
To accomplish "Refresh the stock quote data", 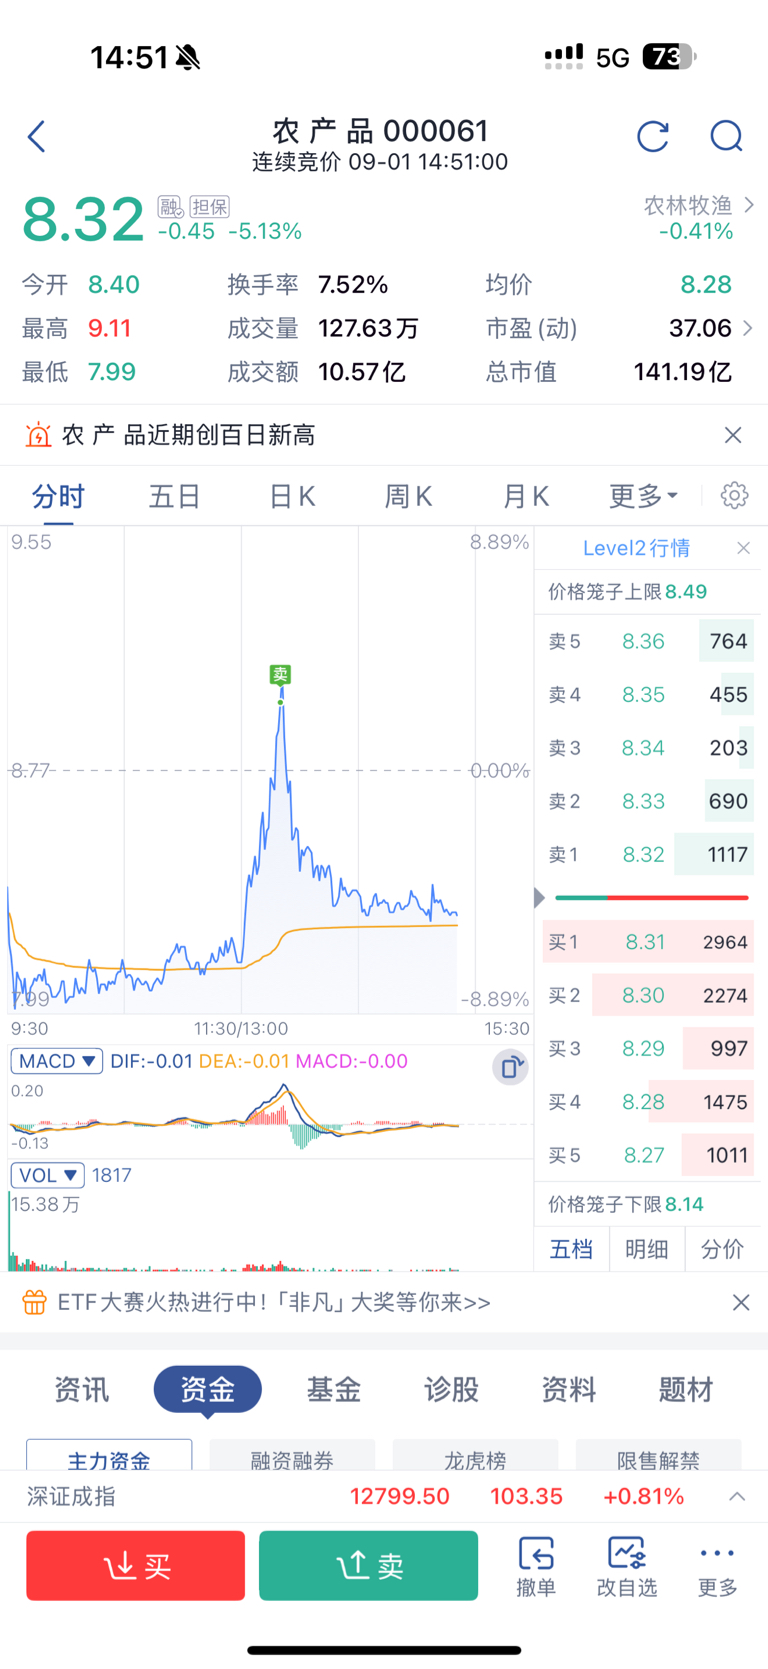I will point(653,136).
